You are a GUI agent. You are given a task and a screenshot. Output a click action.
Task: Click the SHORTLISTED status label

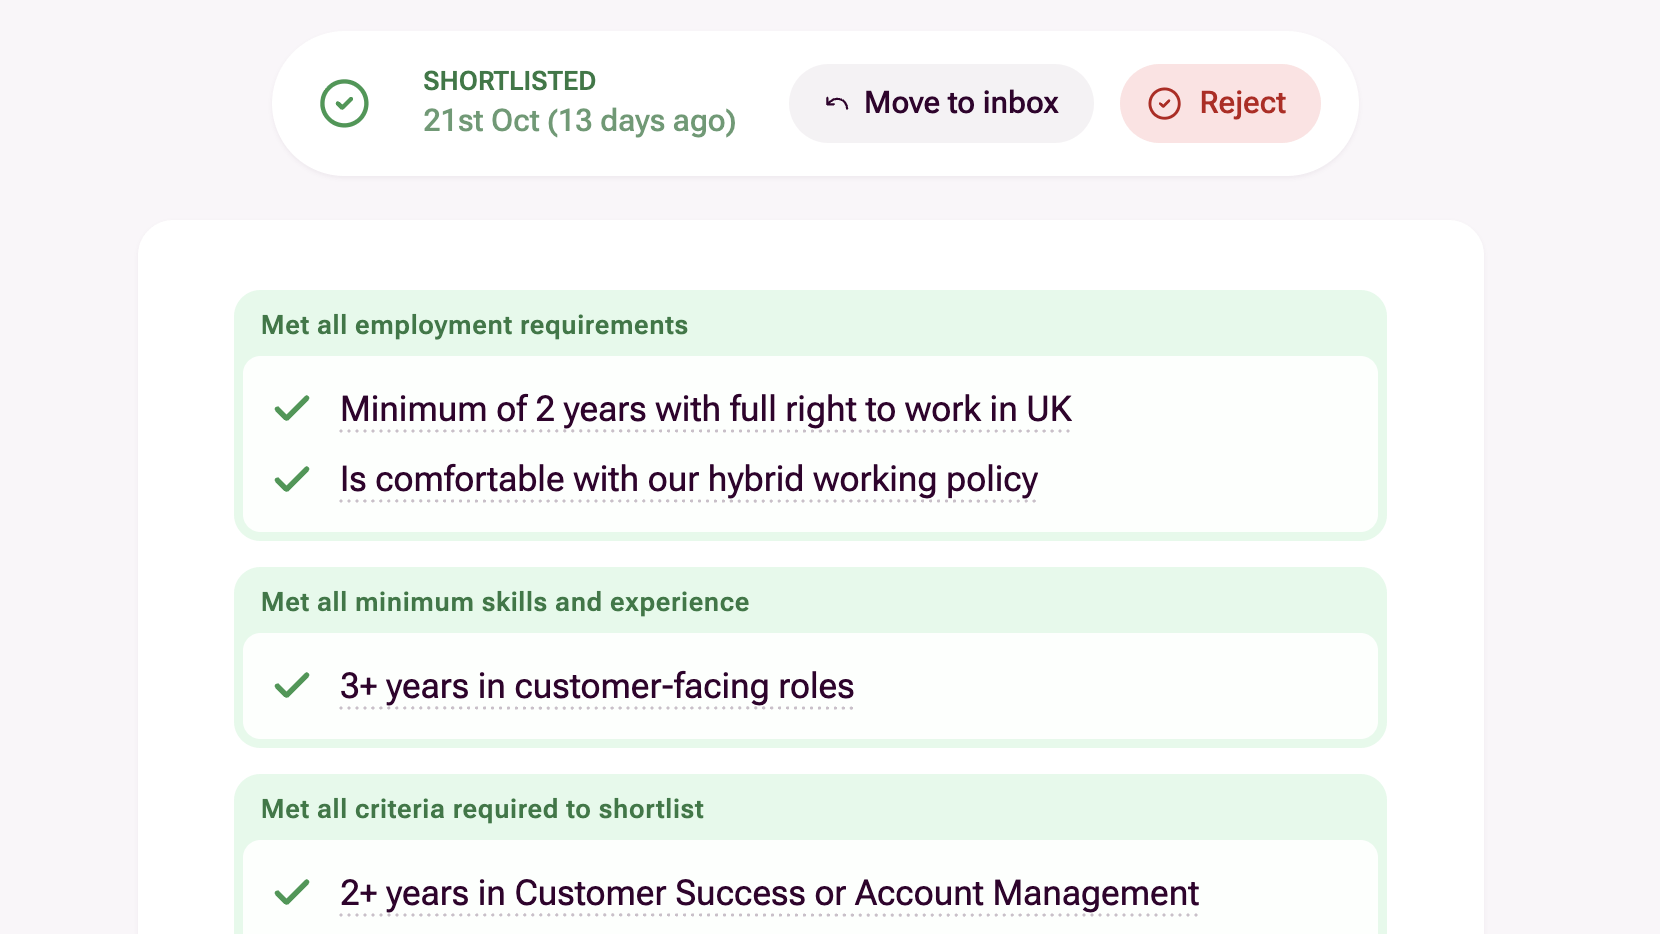point(509,81)
